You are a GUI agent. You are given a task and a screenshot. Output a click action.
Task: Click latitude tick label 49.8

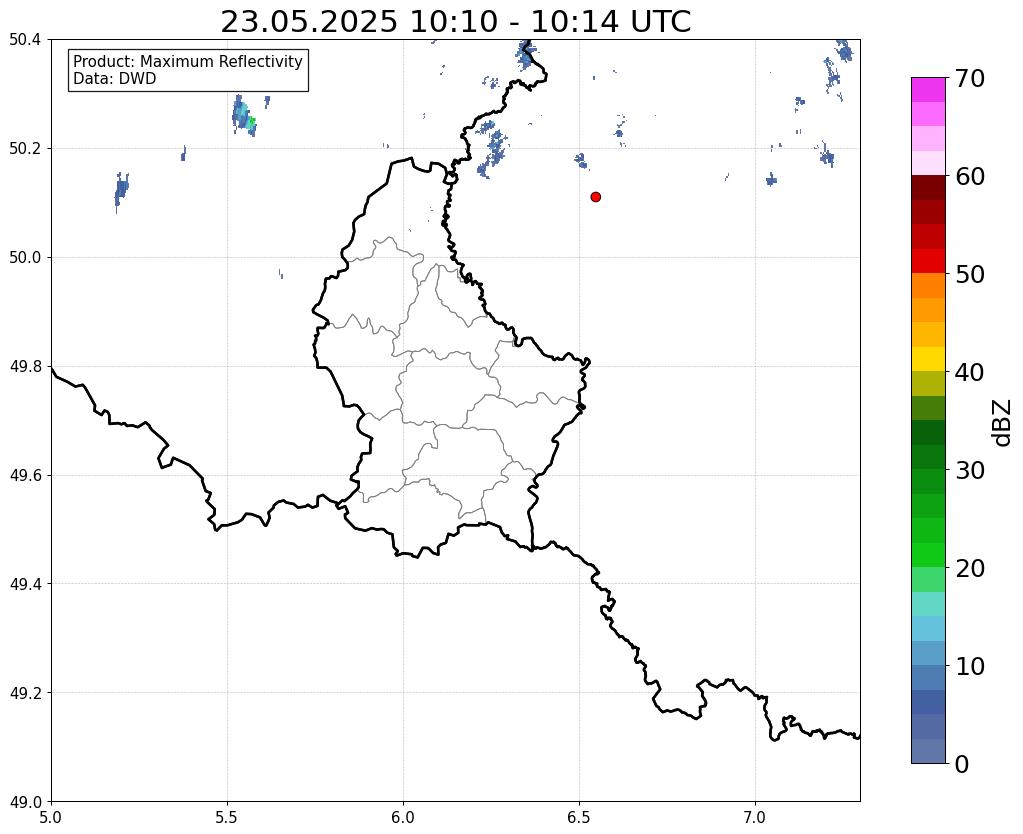click(x=25, y=367)
